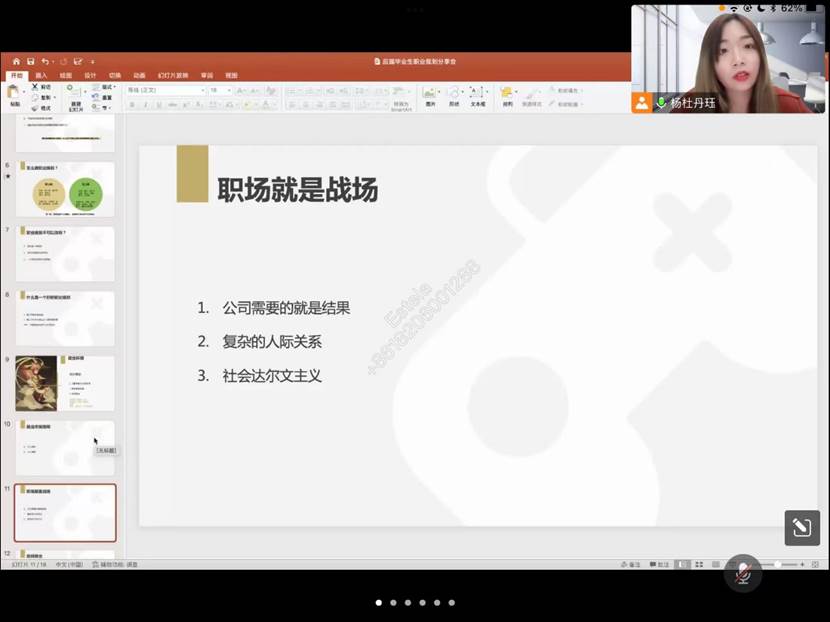Mute the microphone in the meeting bar
The height and width of the screenshot is (622, 830).
point(743,574)
